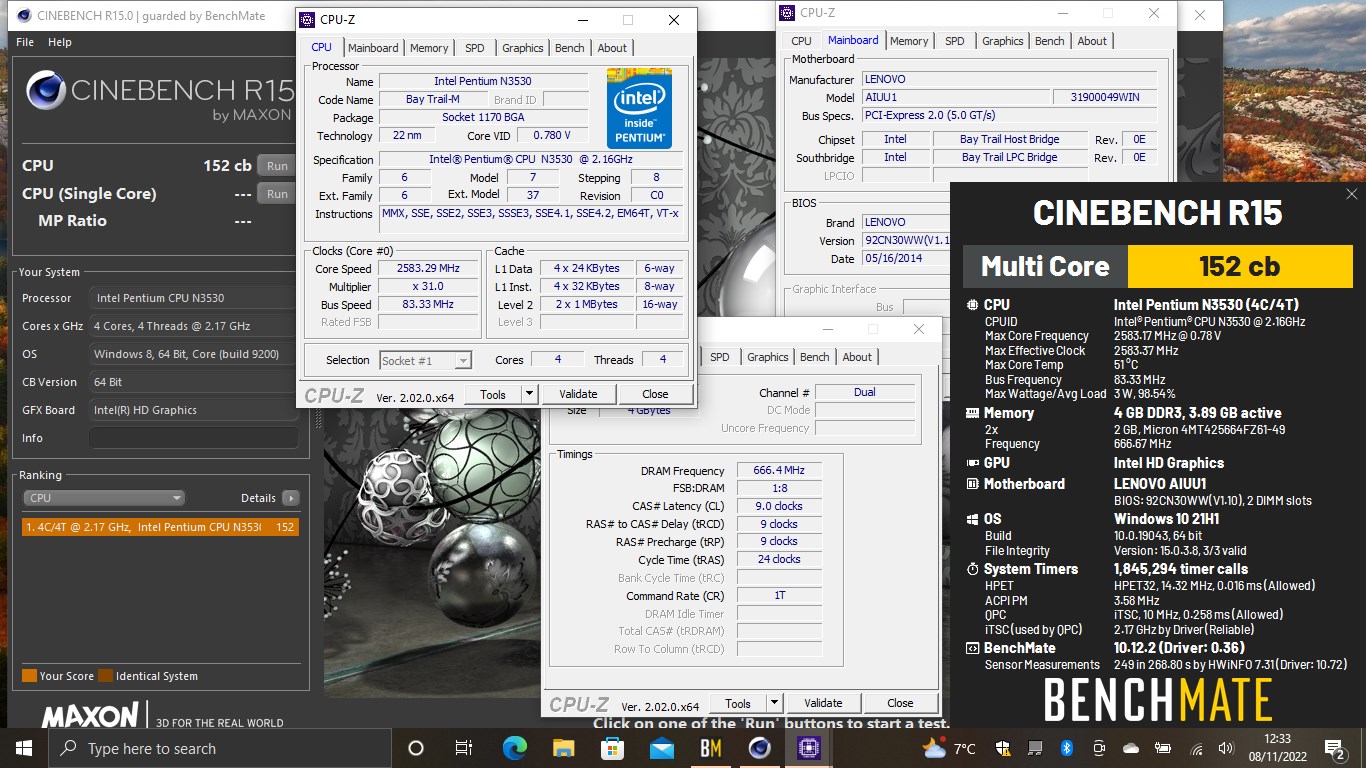Click Tools in Memory CPU-Z window
The height and width of the screenshot is (768, 1366).
pyautogui.click(x=738, y=703)
